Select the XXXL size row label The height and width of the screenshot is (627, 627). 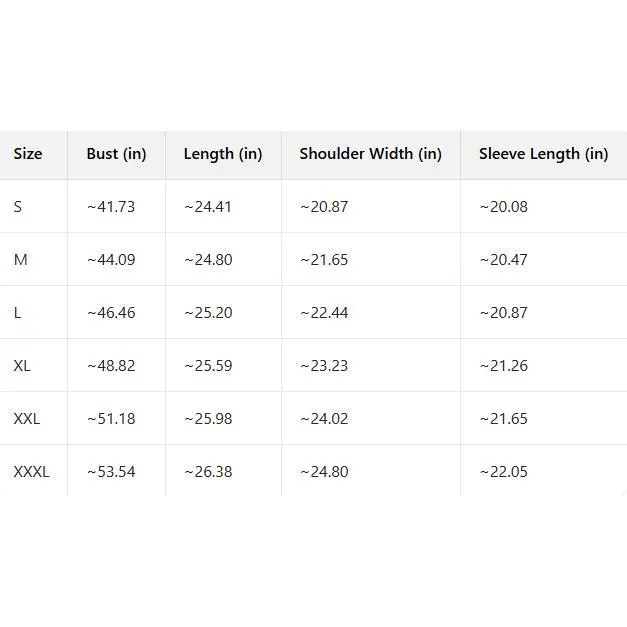[x=31, y=472]
